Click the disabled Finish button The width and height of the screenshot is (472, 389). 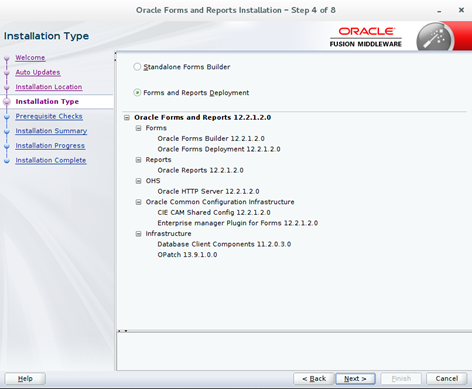[401, 379]
